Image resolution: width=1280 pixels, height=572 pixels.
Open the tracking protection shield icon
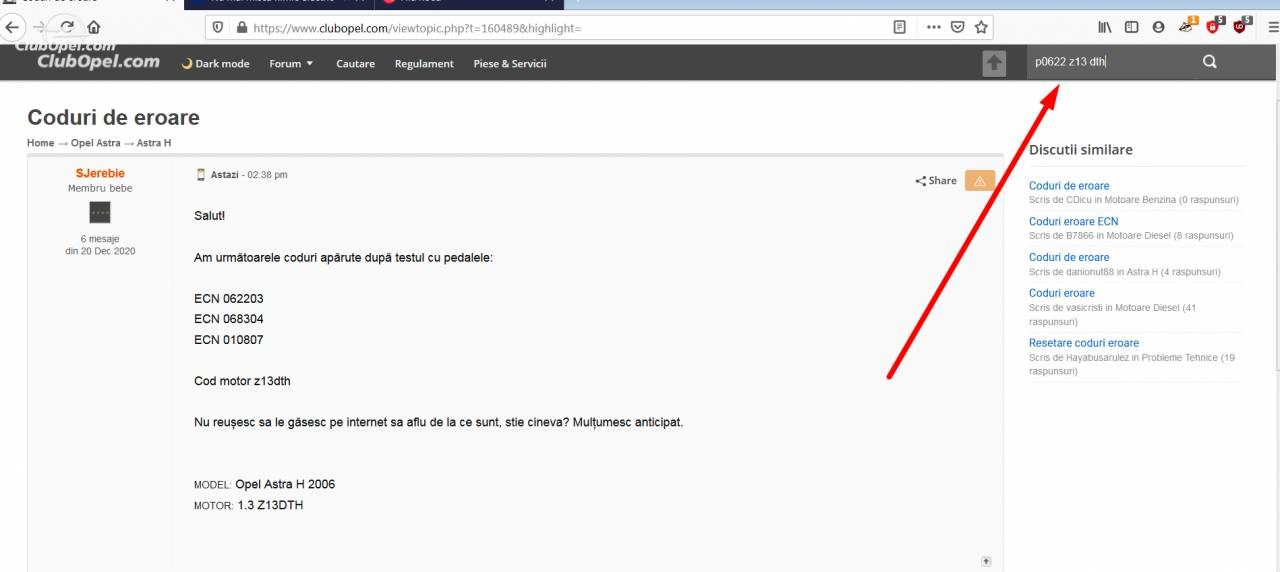coord(218,28)
